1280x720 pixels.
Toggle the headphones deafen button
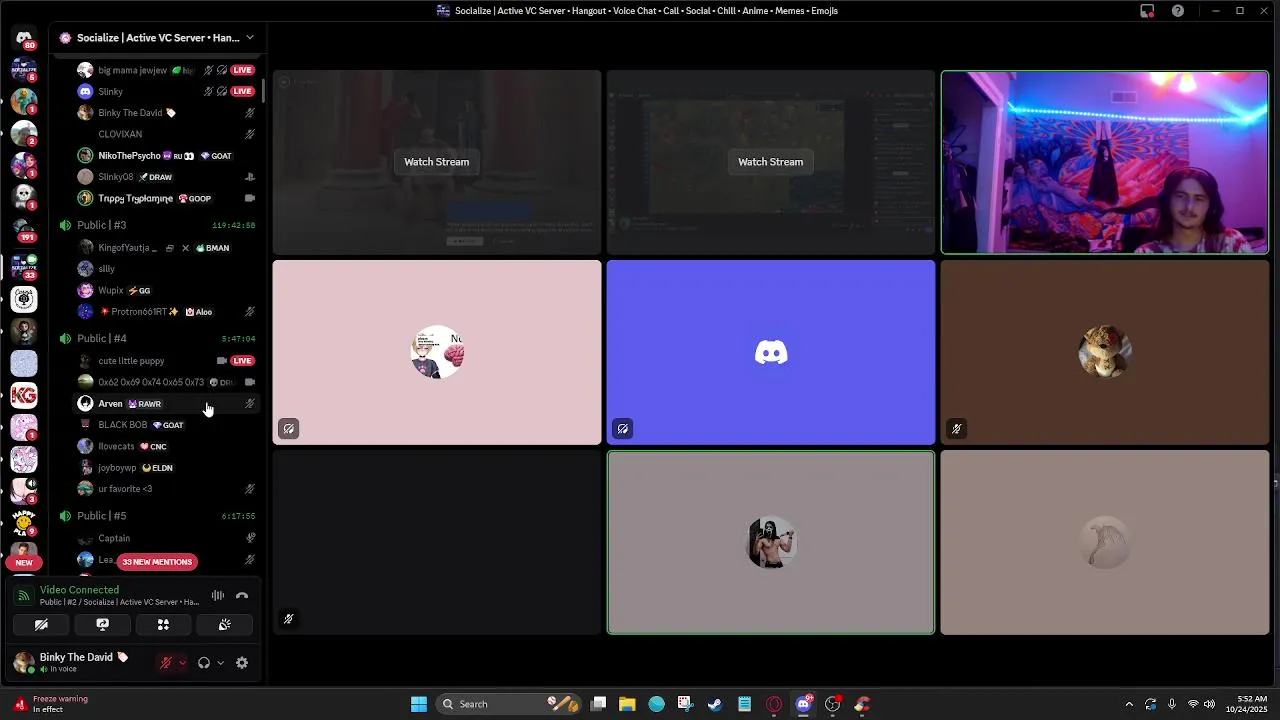click(x=204, y=663)
